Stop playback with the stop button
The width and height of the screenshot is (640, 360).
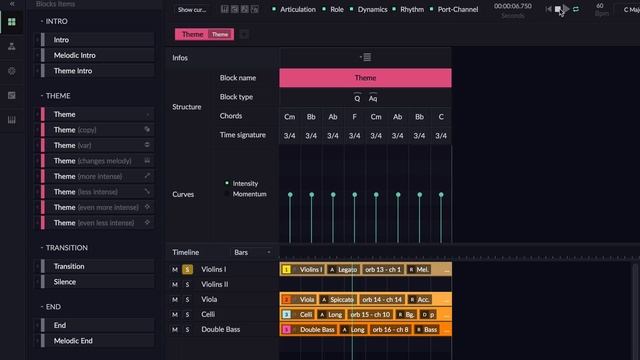click(558, 9)
